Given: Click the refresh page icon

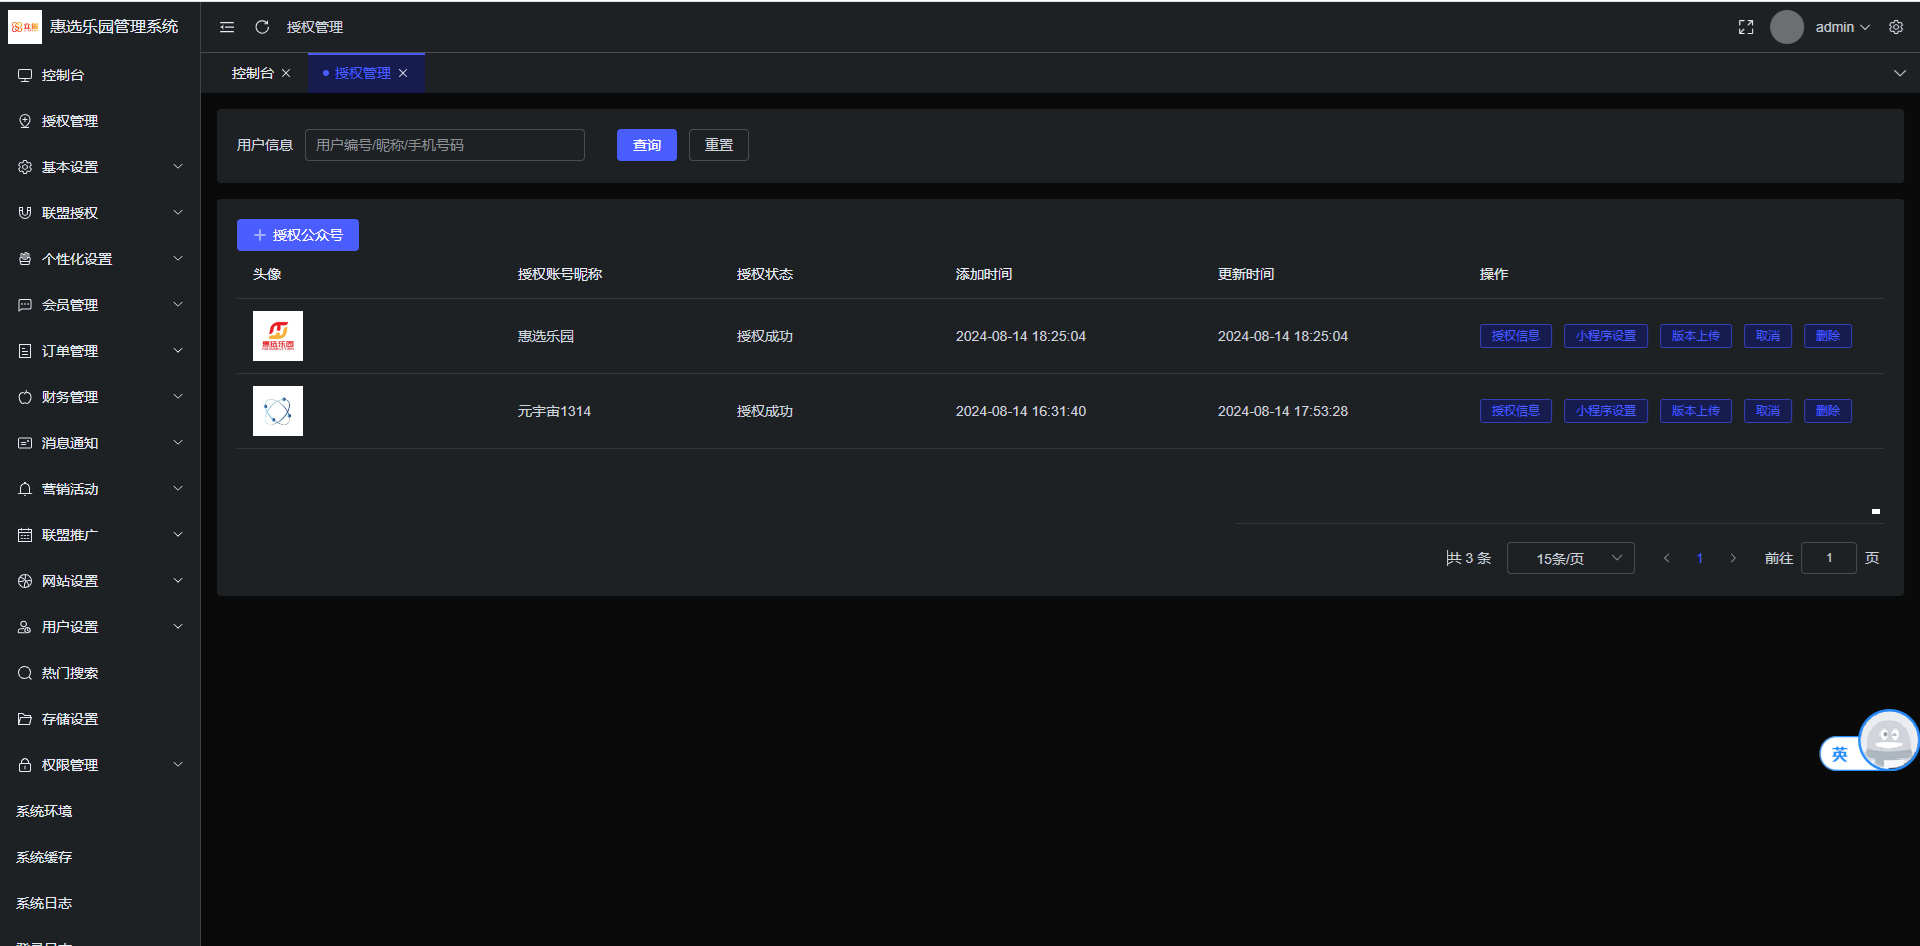Looking at the screenshot, I should click(x=262, y=27).
